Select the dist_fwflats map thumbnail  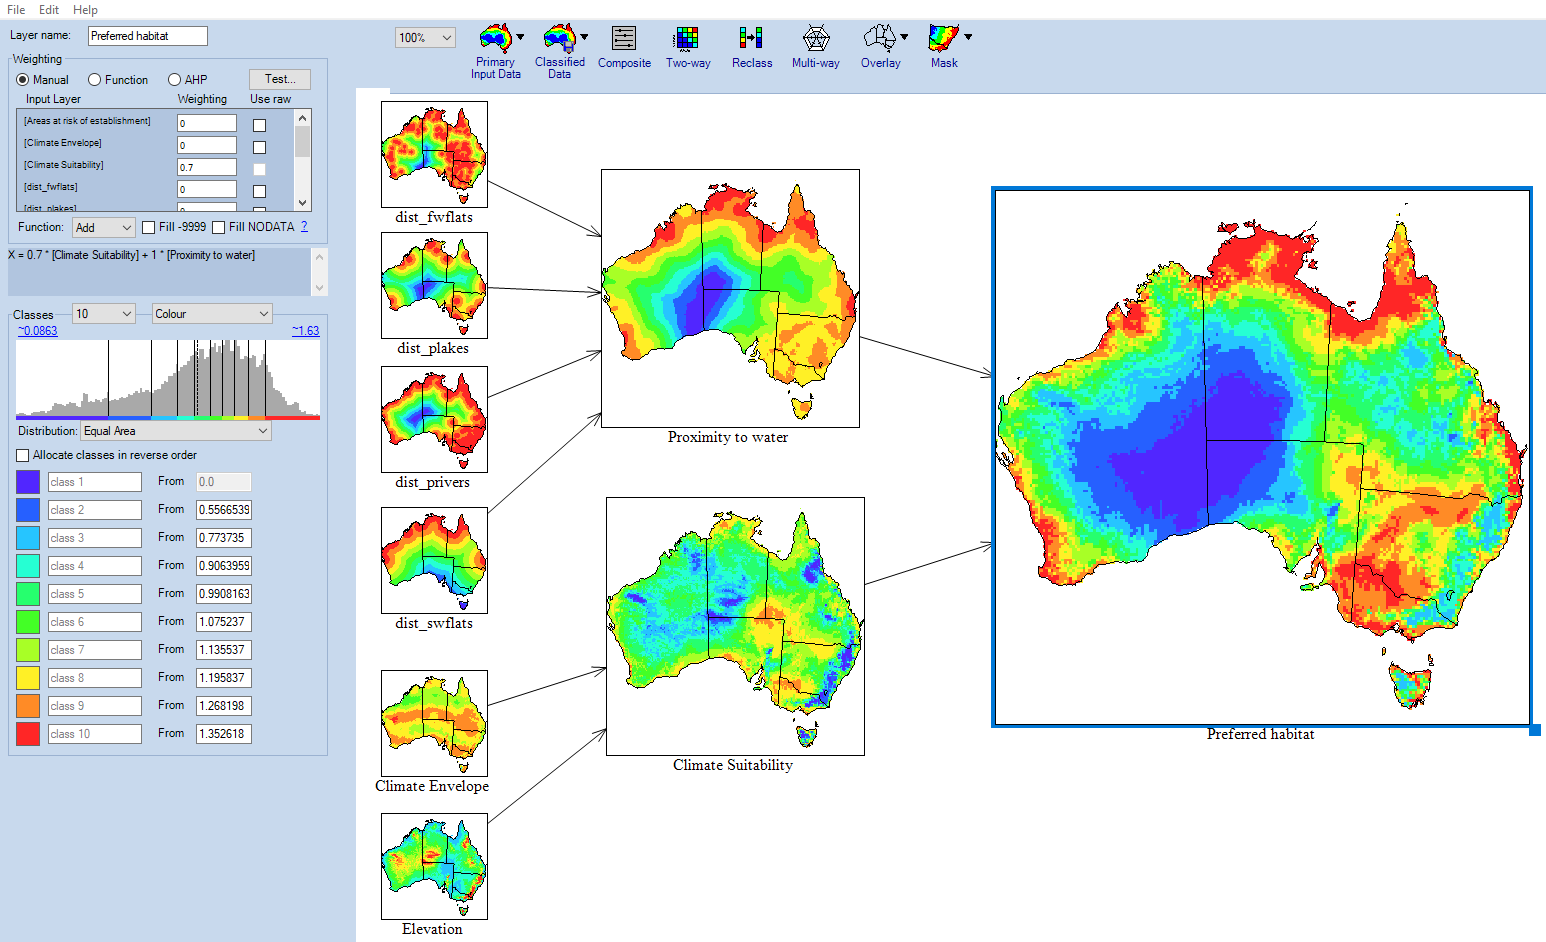[434, 154]
